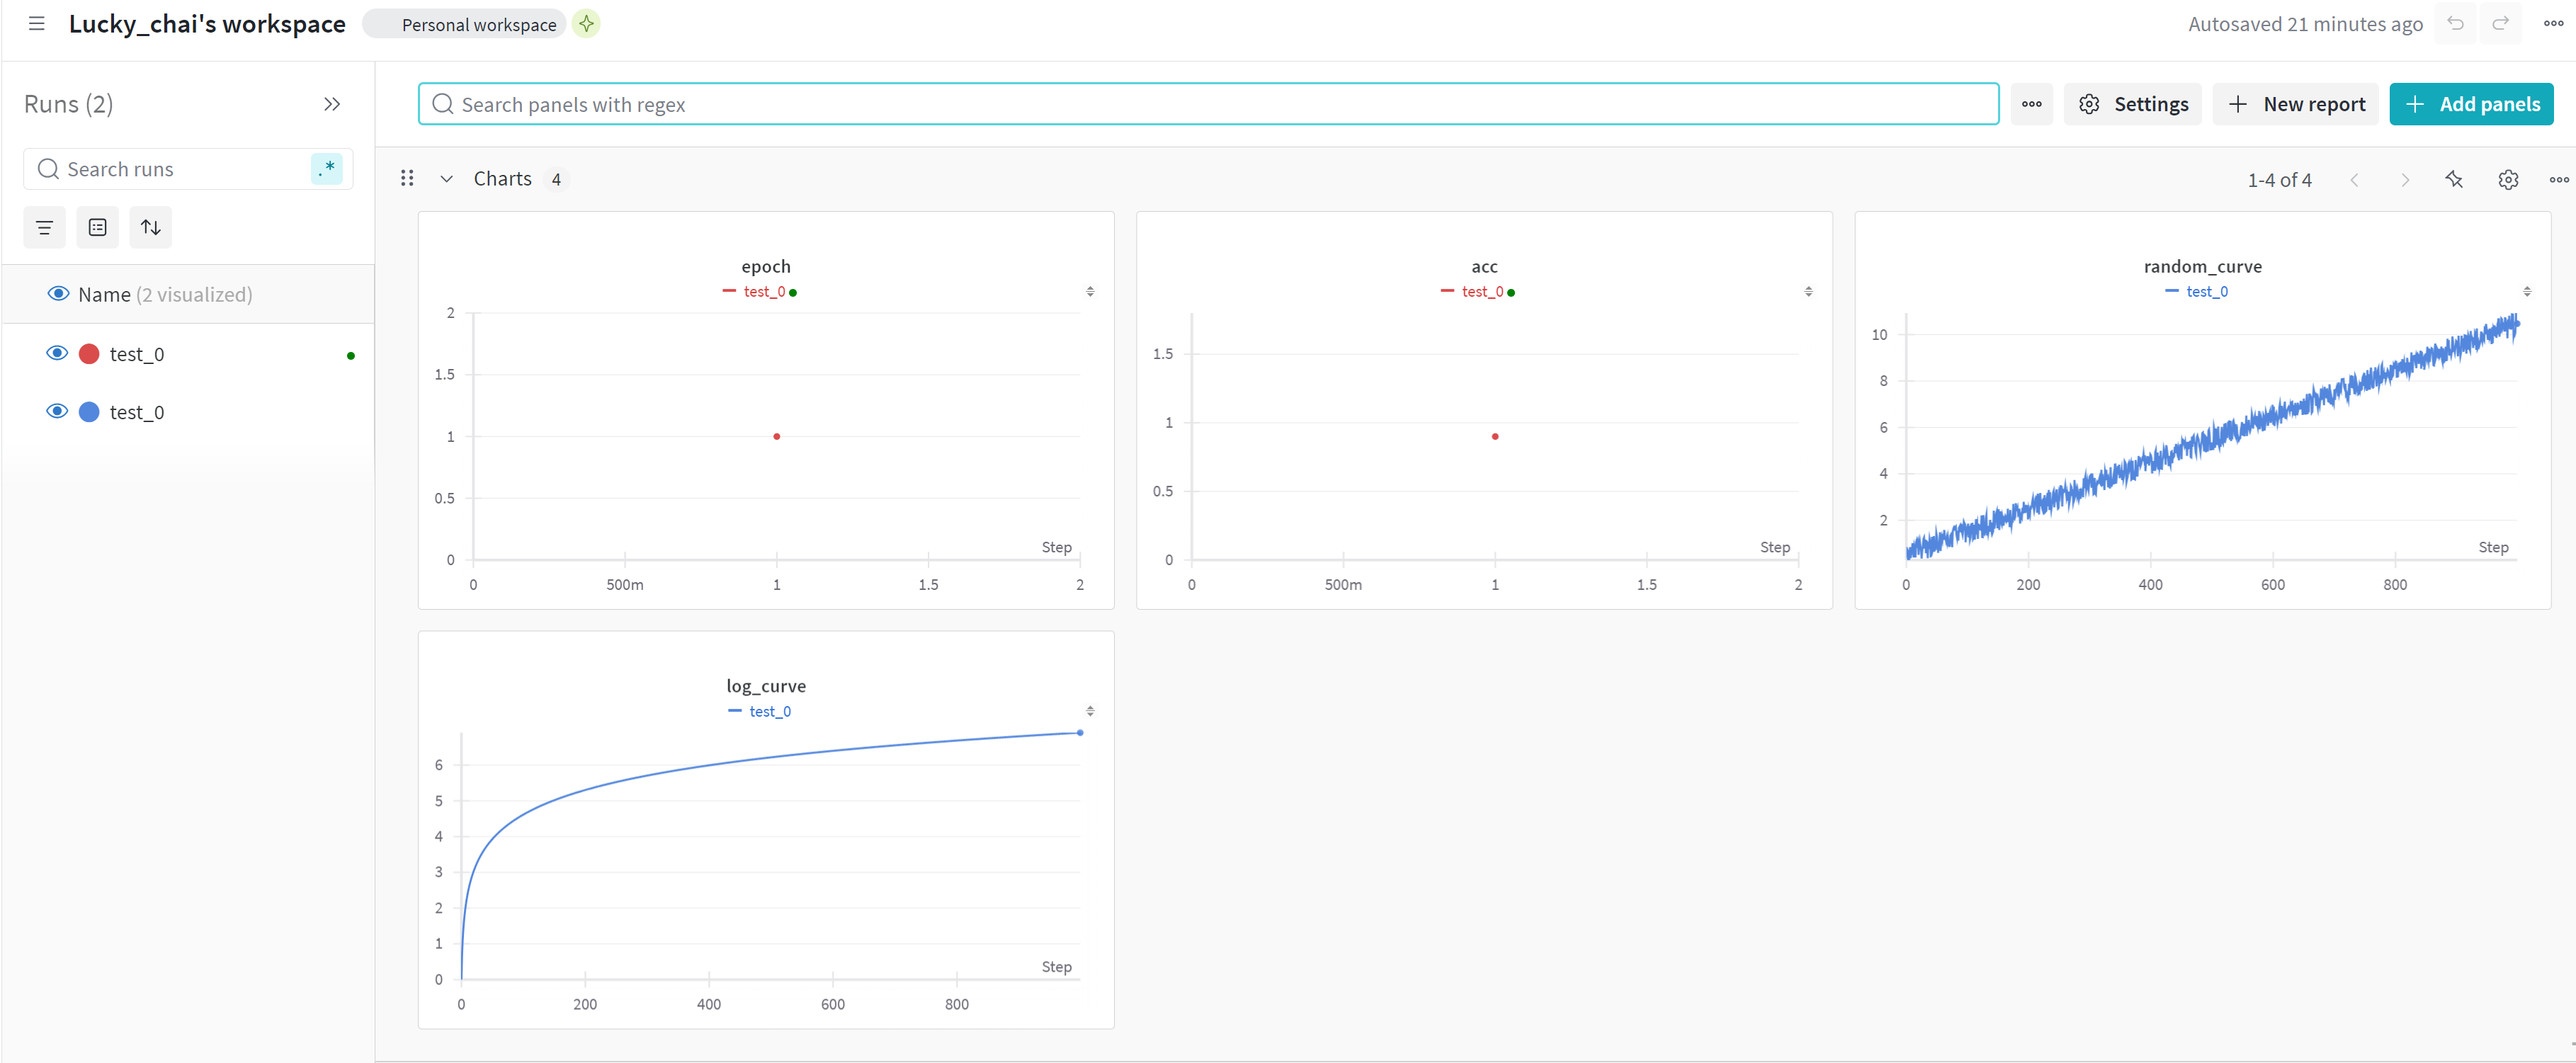Image resolution: width=2576 pixels, height=1063 pixels.
Task: Click the group runs icon
Action: [97, 228]
